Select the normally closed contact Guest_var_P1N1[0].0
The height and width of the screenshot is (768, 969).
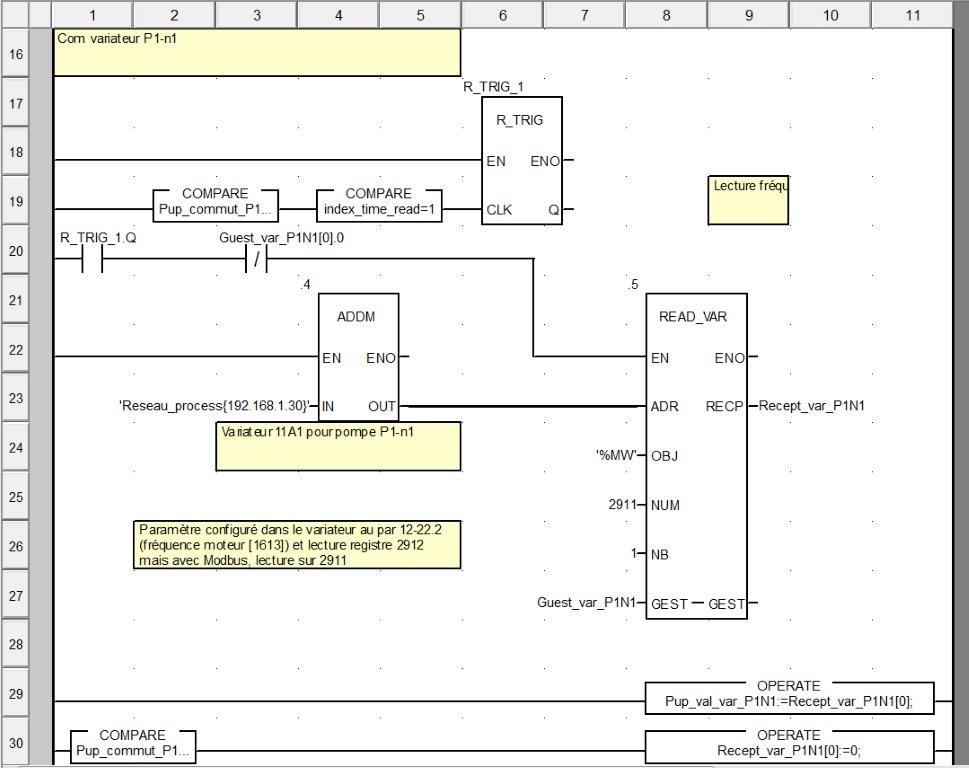pyautogui.click(x=257, y=259)
